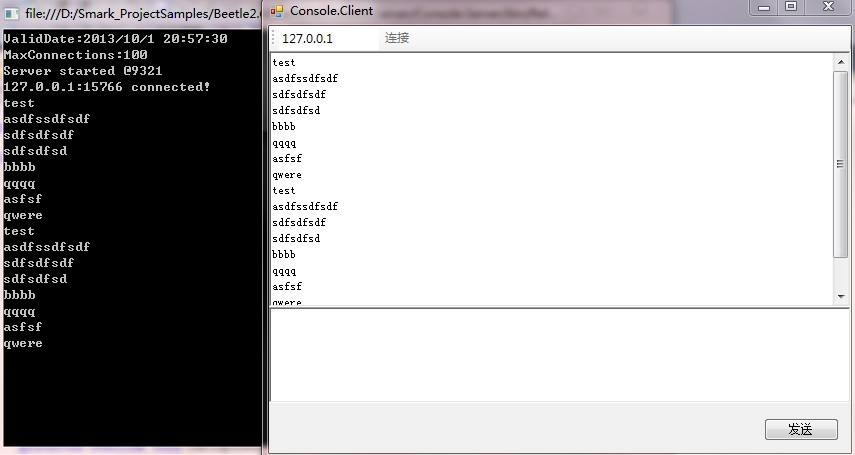Click the empty message input box

coord(559,355)
